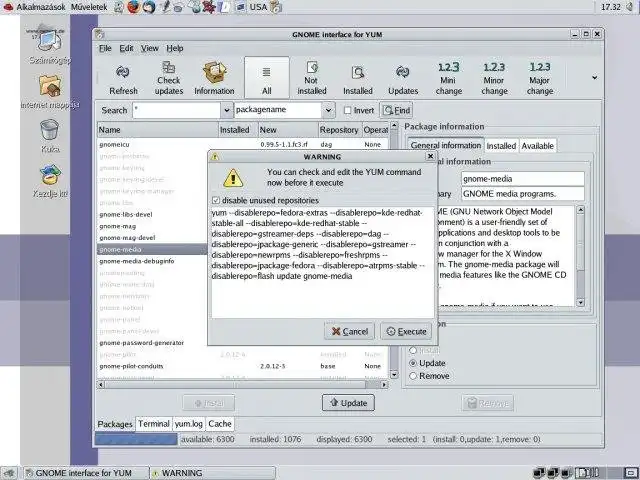Select the gnome-pilot-conduits package row
The height and width of the screenshot is (480, 640).
pos(242,366)
